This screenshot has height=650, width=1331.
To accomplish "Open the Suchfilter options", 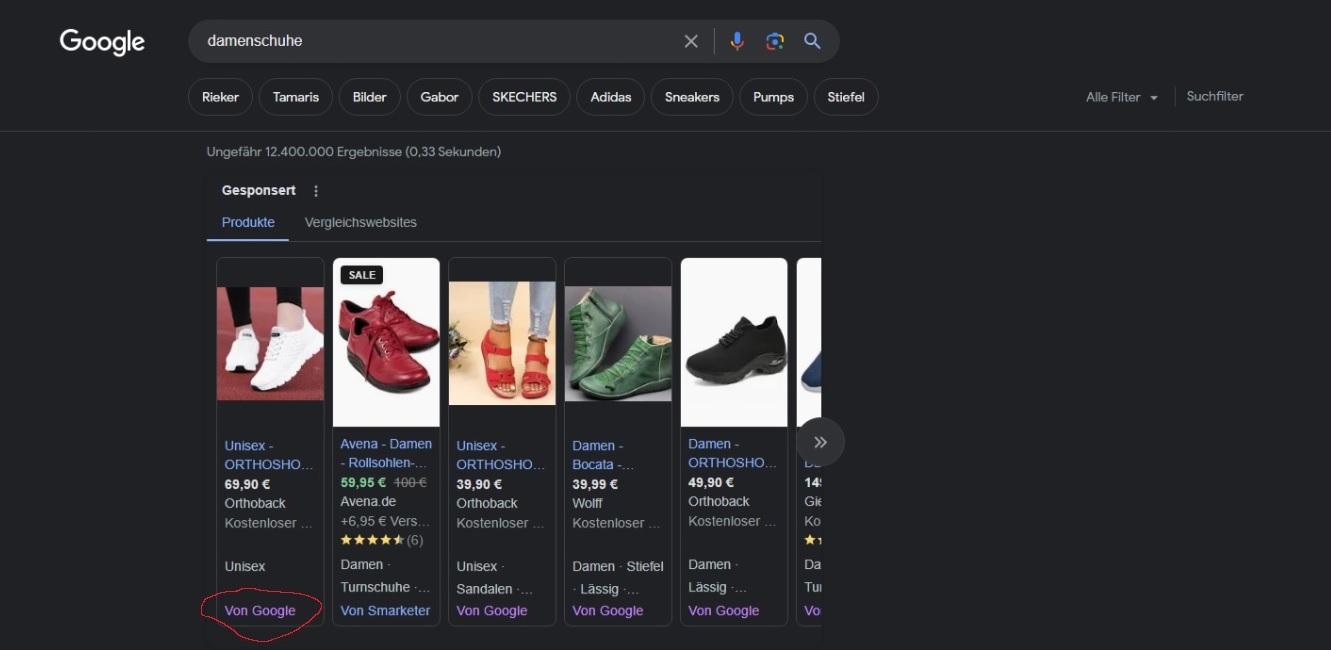I will pyautogui.click(x=1215, y=96).
